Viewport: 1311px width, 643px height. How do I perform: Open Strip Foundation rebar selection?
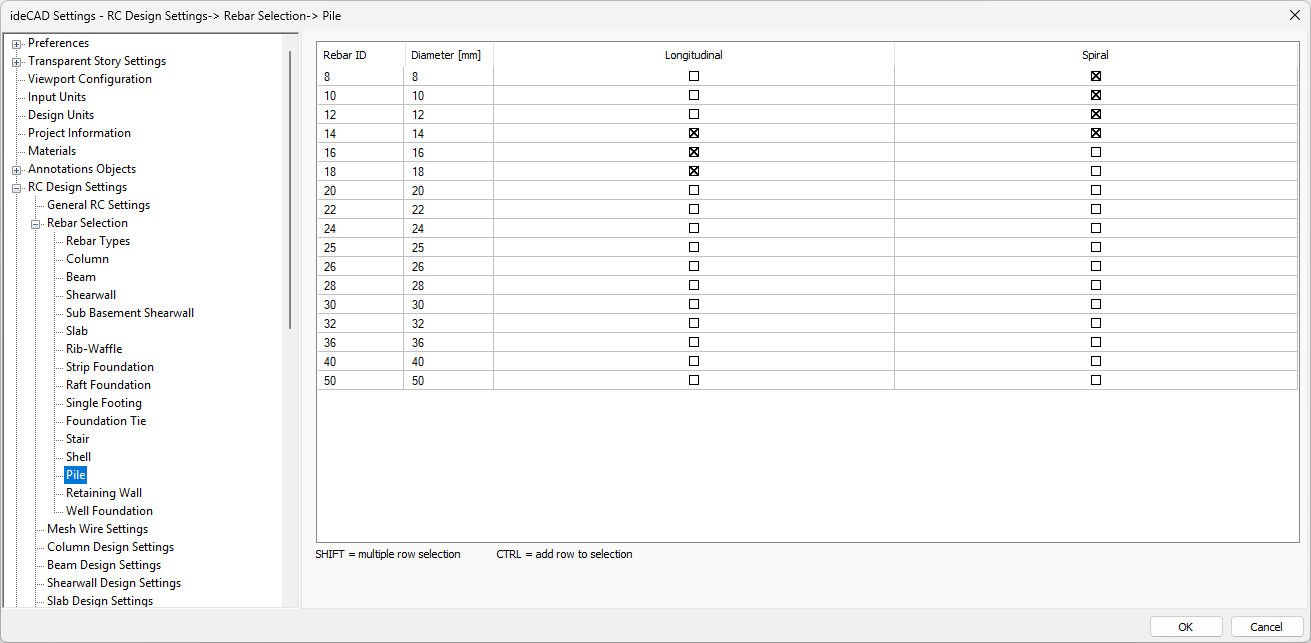pos(110,367)
